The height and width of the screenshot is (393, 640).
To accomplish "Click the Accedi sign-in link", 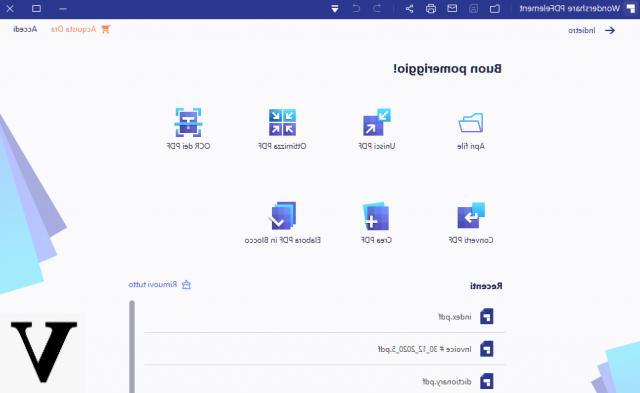I will click(x=25, y=29).
